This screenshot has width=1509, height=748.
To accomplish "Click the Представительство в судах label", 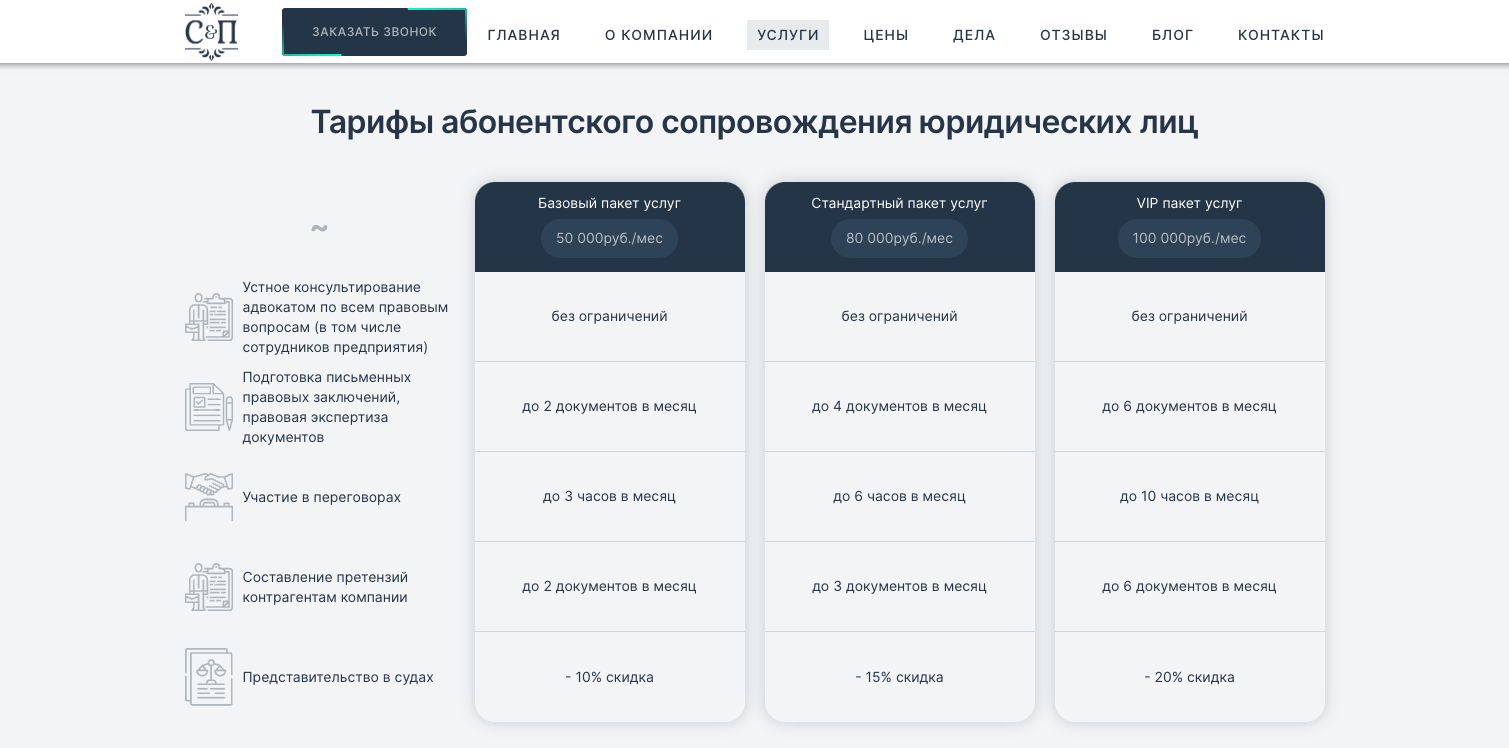I will click(x=338, y=677).
